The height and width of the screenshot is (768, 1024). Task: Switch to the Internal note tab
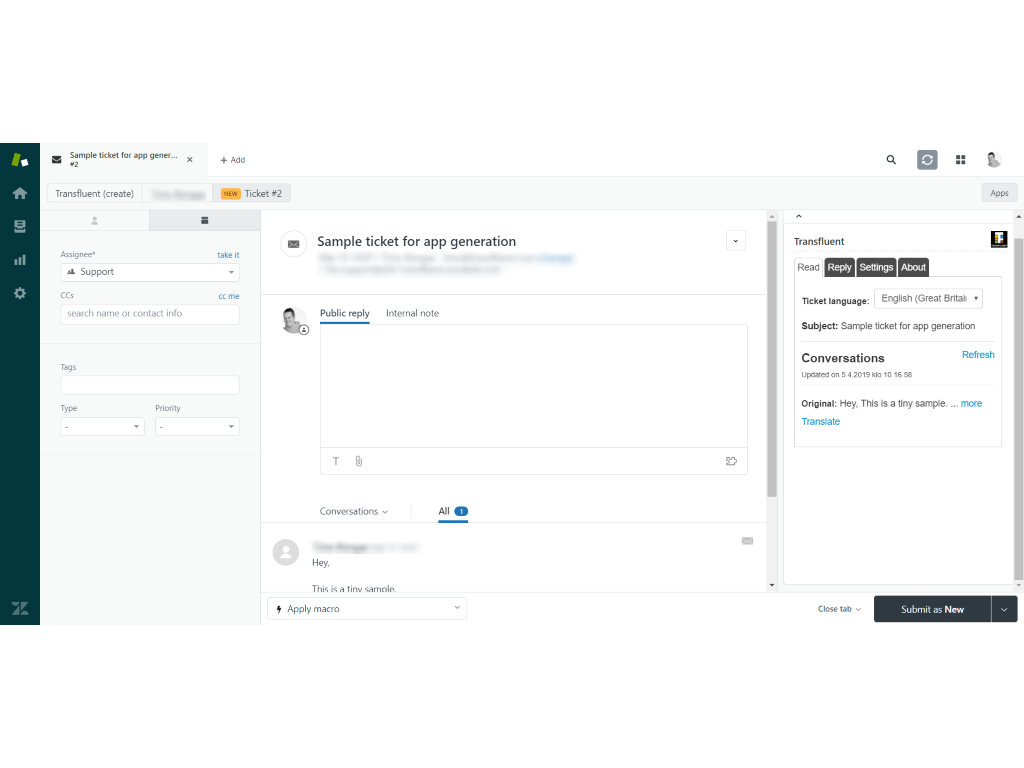[412, 314]
